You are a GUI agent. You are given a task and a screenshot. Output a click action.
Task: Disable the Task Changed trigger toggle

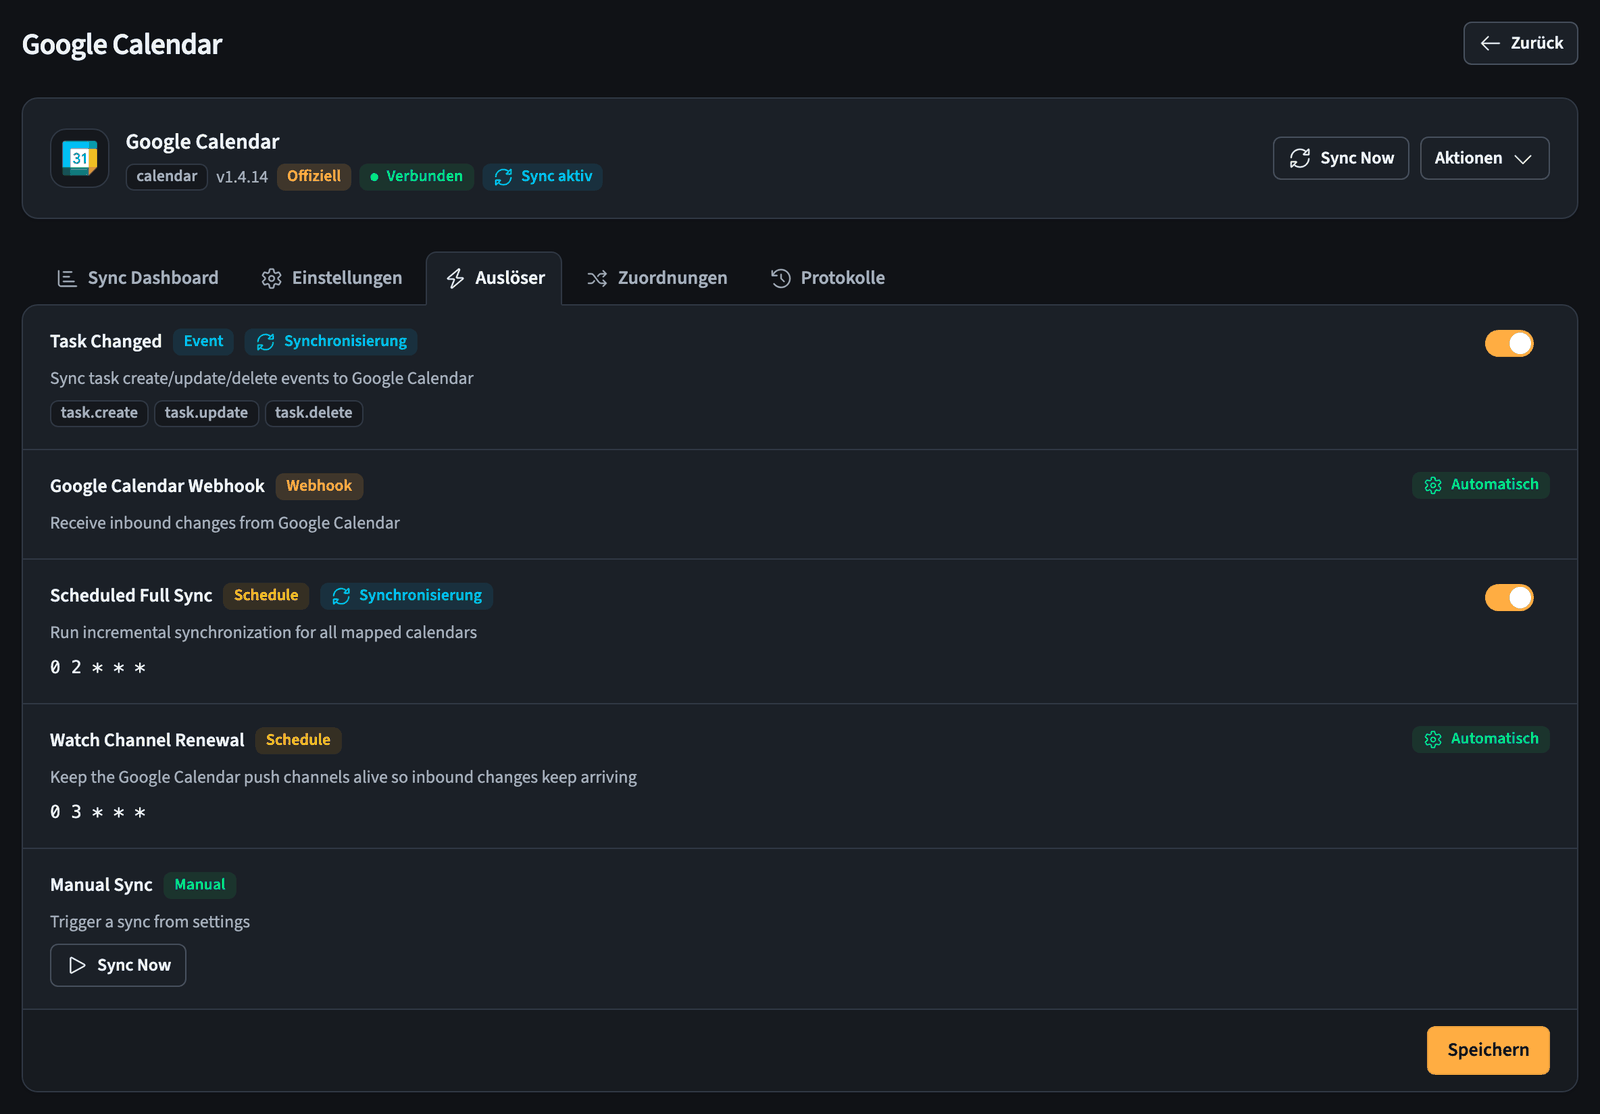coord(1509,343)
